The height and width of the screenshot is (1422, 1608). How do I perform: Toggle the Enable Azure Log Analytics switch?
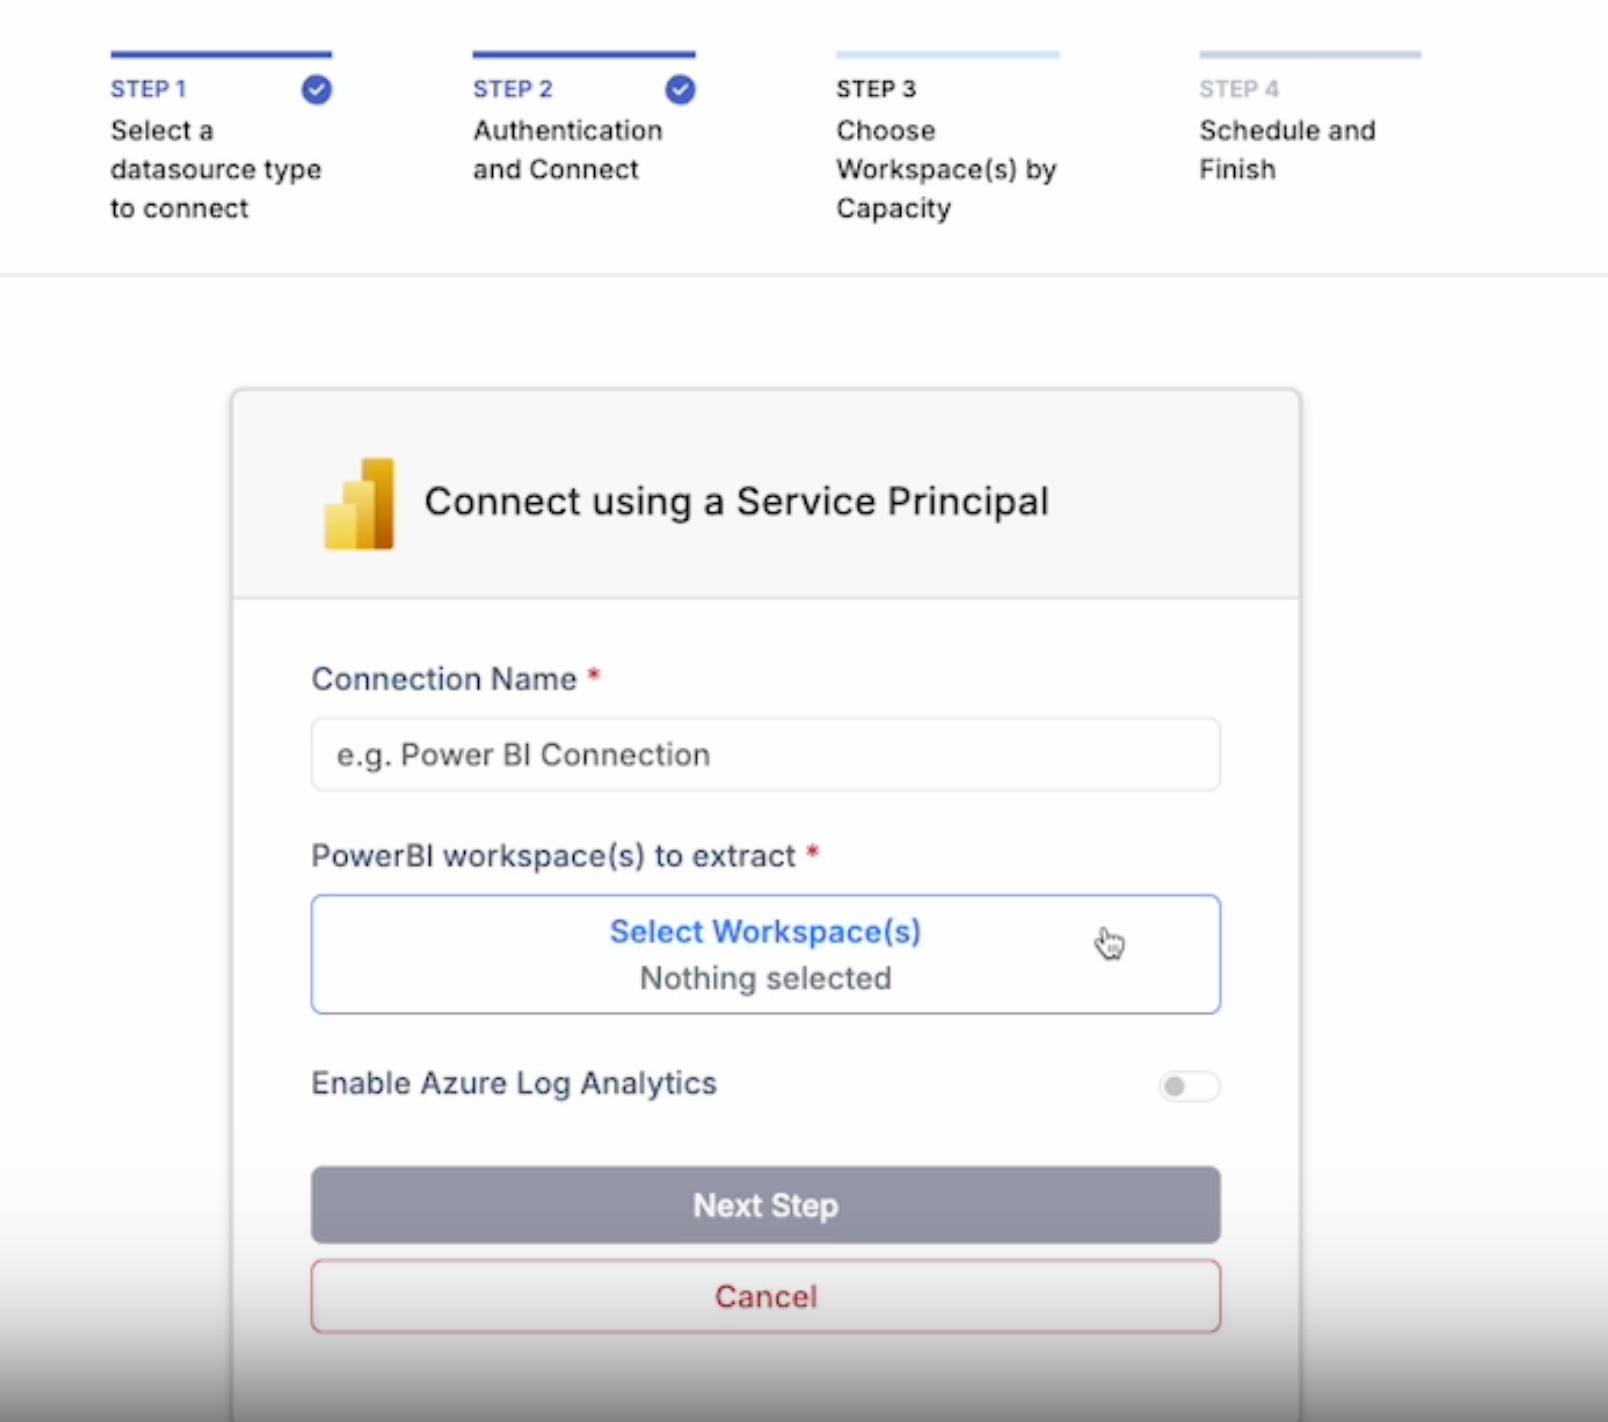(1188, 1086)
